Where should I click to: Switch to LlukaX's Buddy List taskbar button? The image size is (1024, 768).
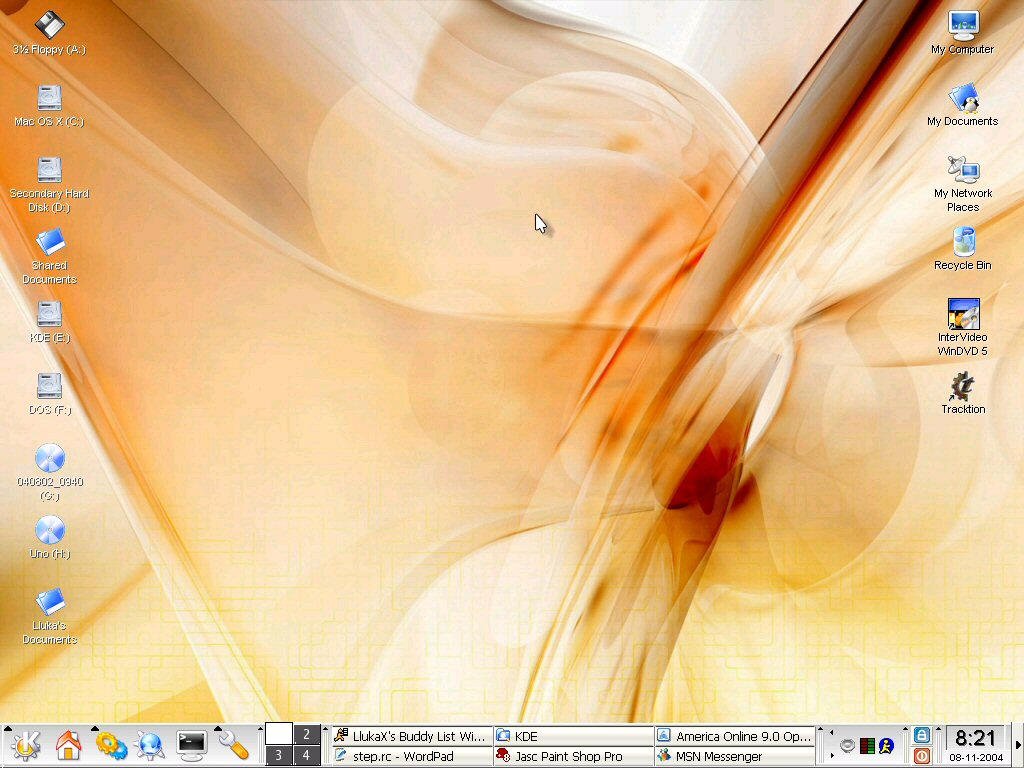411,736
